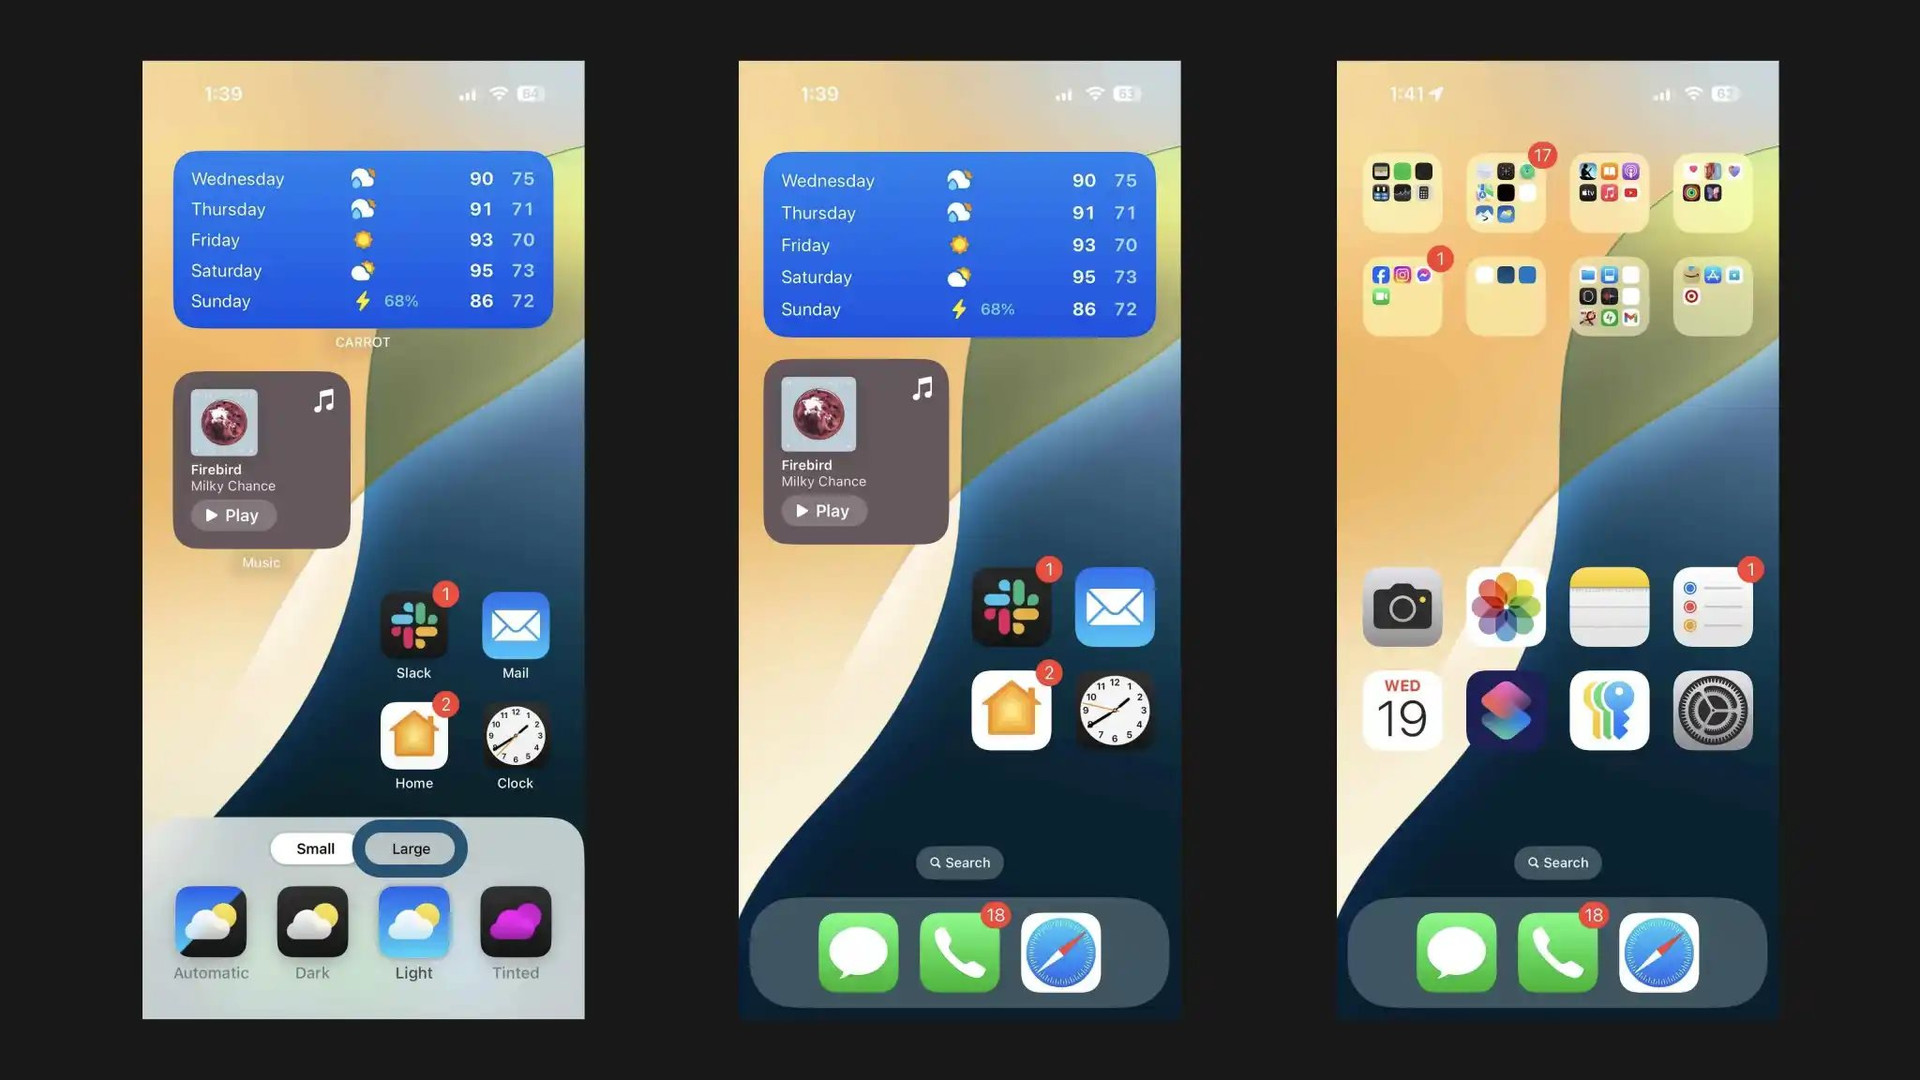Switch to the Small widget size tab
The width and height of the screenshot is (1920, 1080).
(316, 848)
